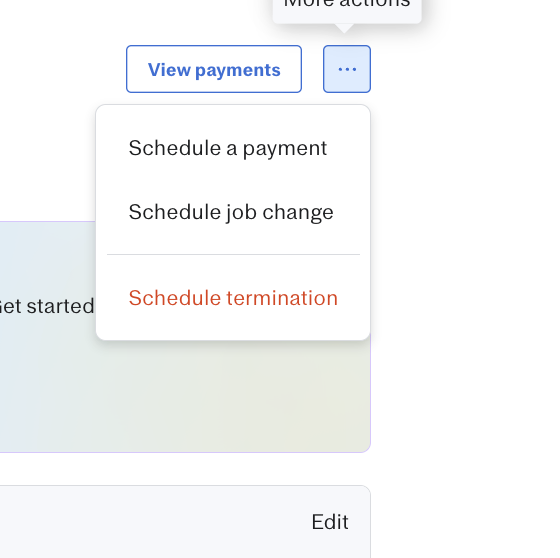Viewport: 560px width, 558px height.
Task: Toggle the highlighted ellipsis menu button
Action: point(347,69)
